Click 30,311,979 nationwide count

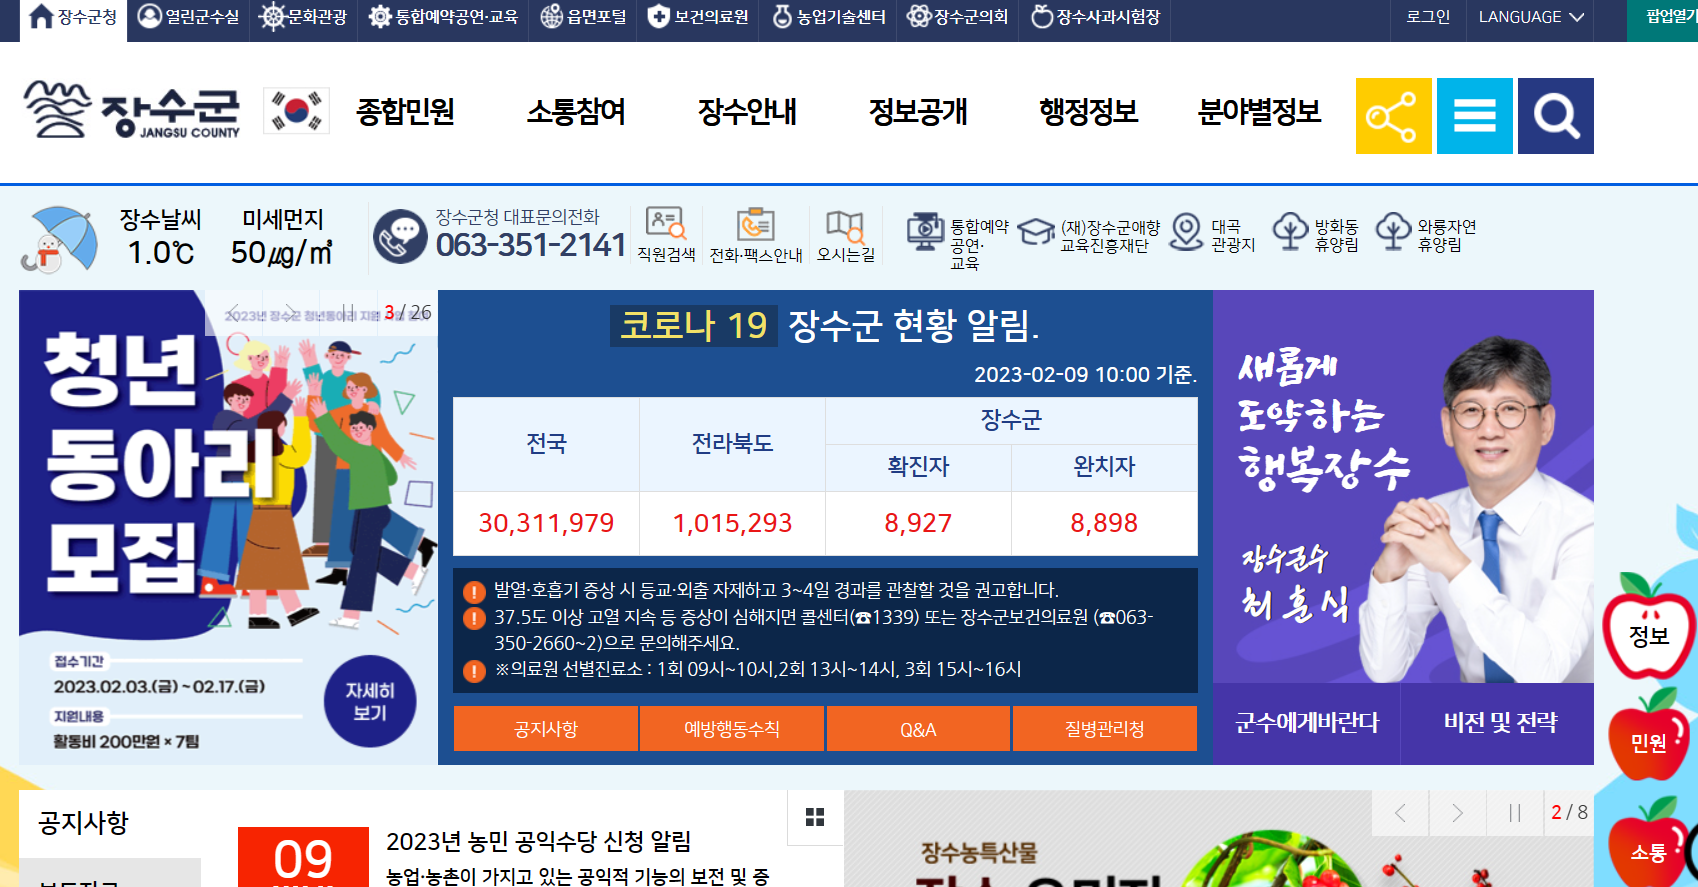click(546, 523)
